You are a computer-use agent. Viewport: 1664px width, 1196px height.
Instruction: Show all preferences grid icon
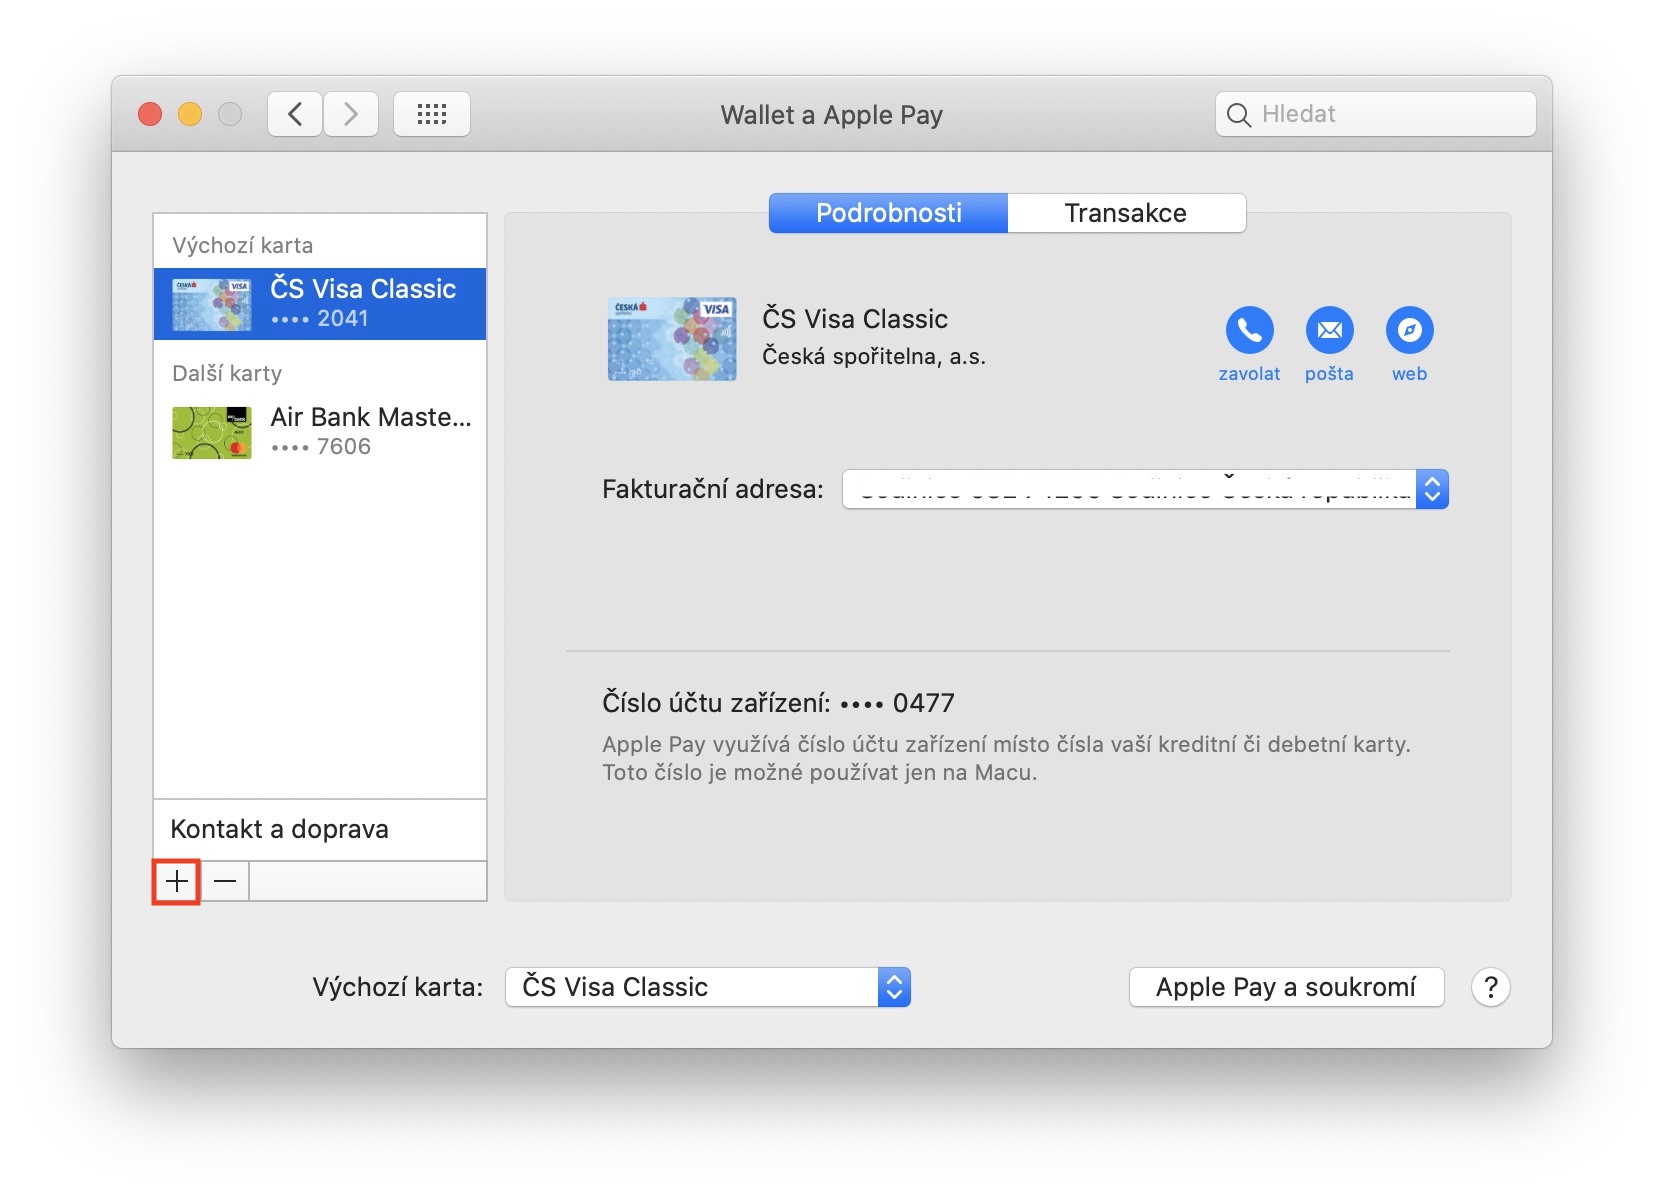tap(432, 114)
